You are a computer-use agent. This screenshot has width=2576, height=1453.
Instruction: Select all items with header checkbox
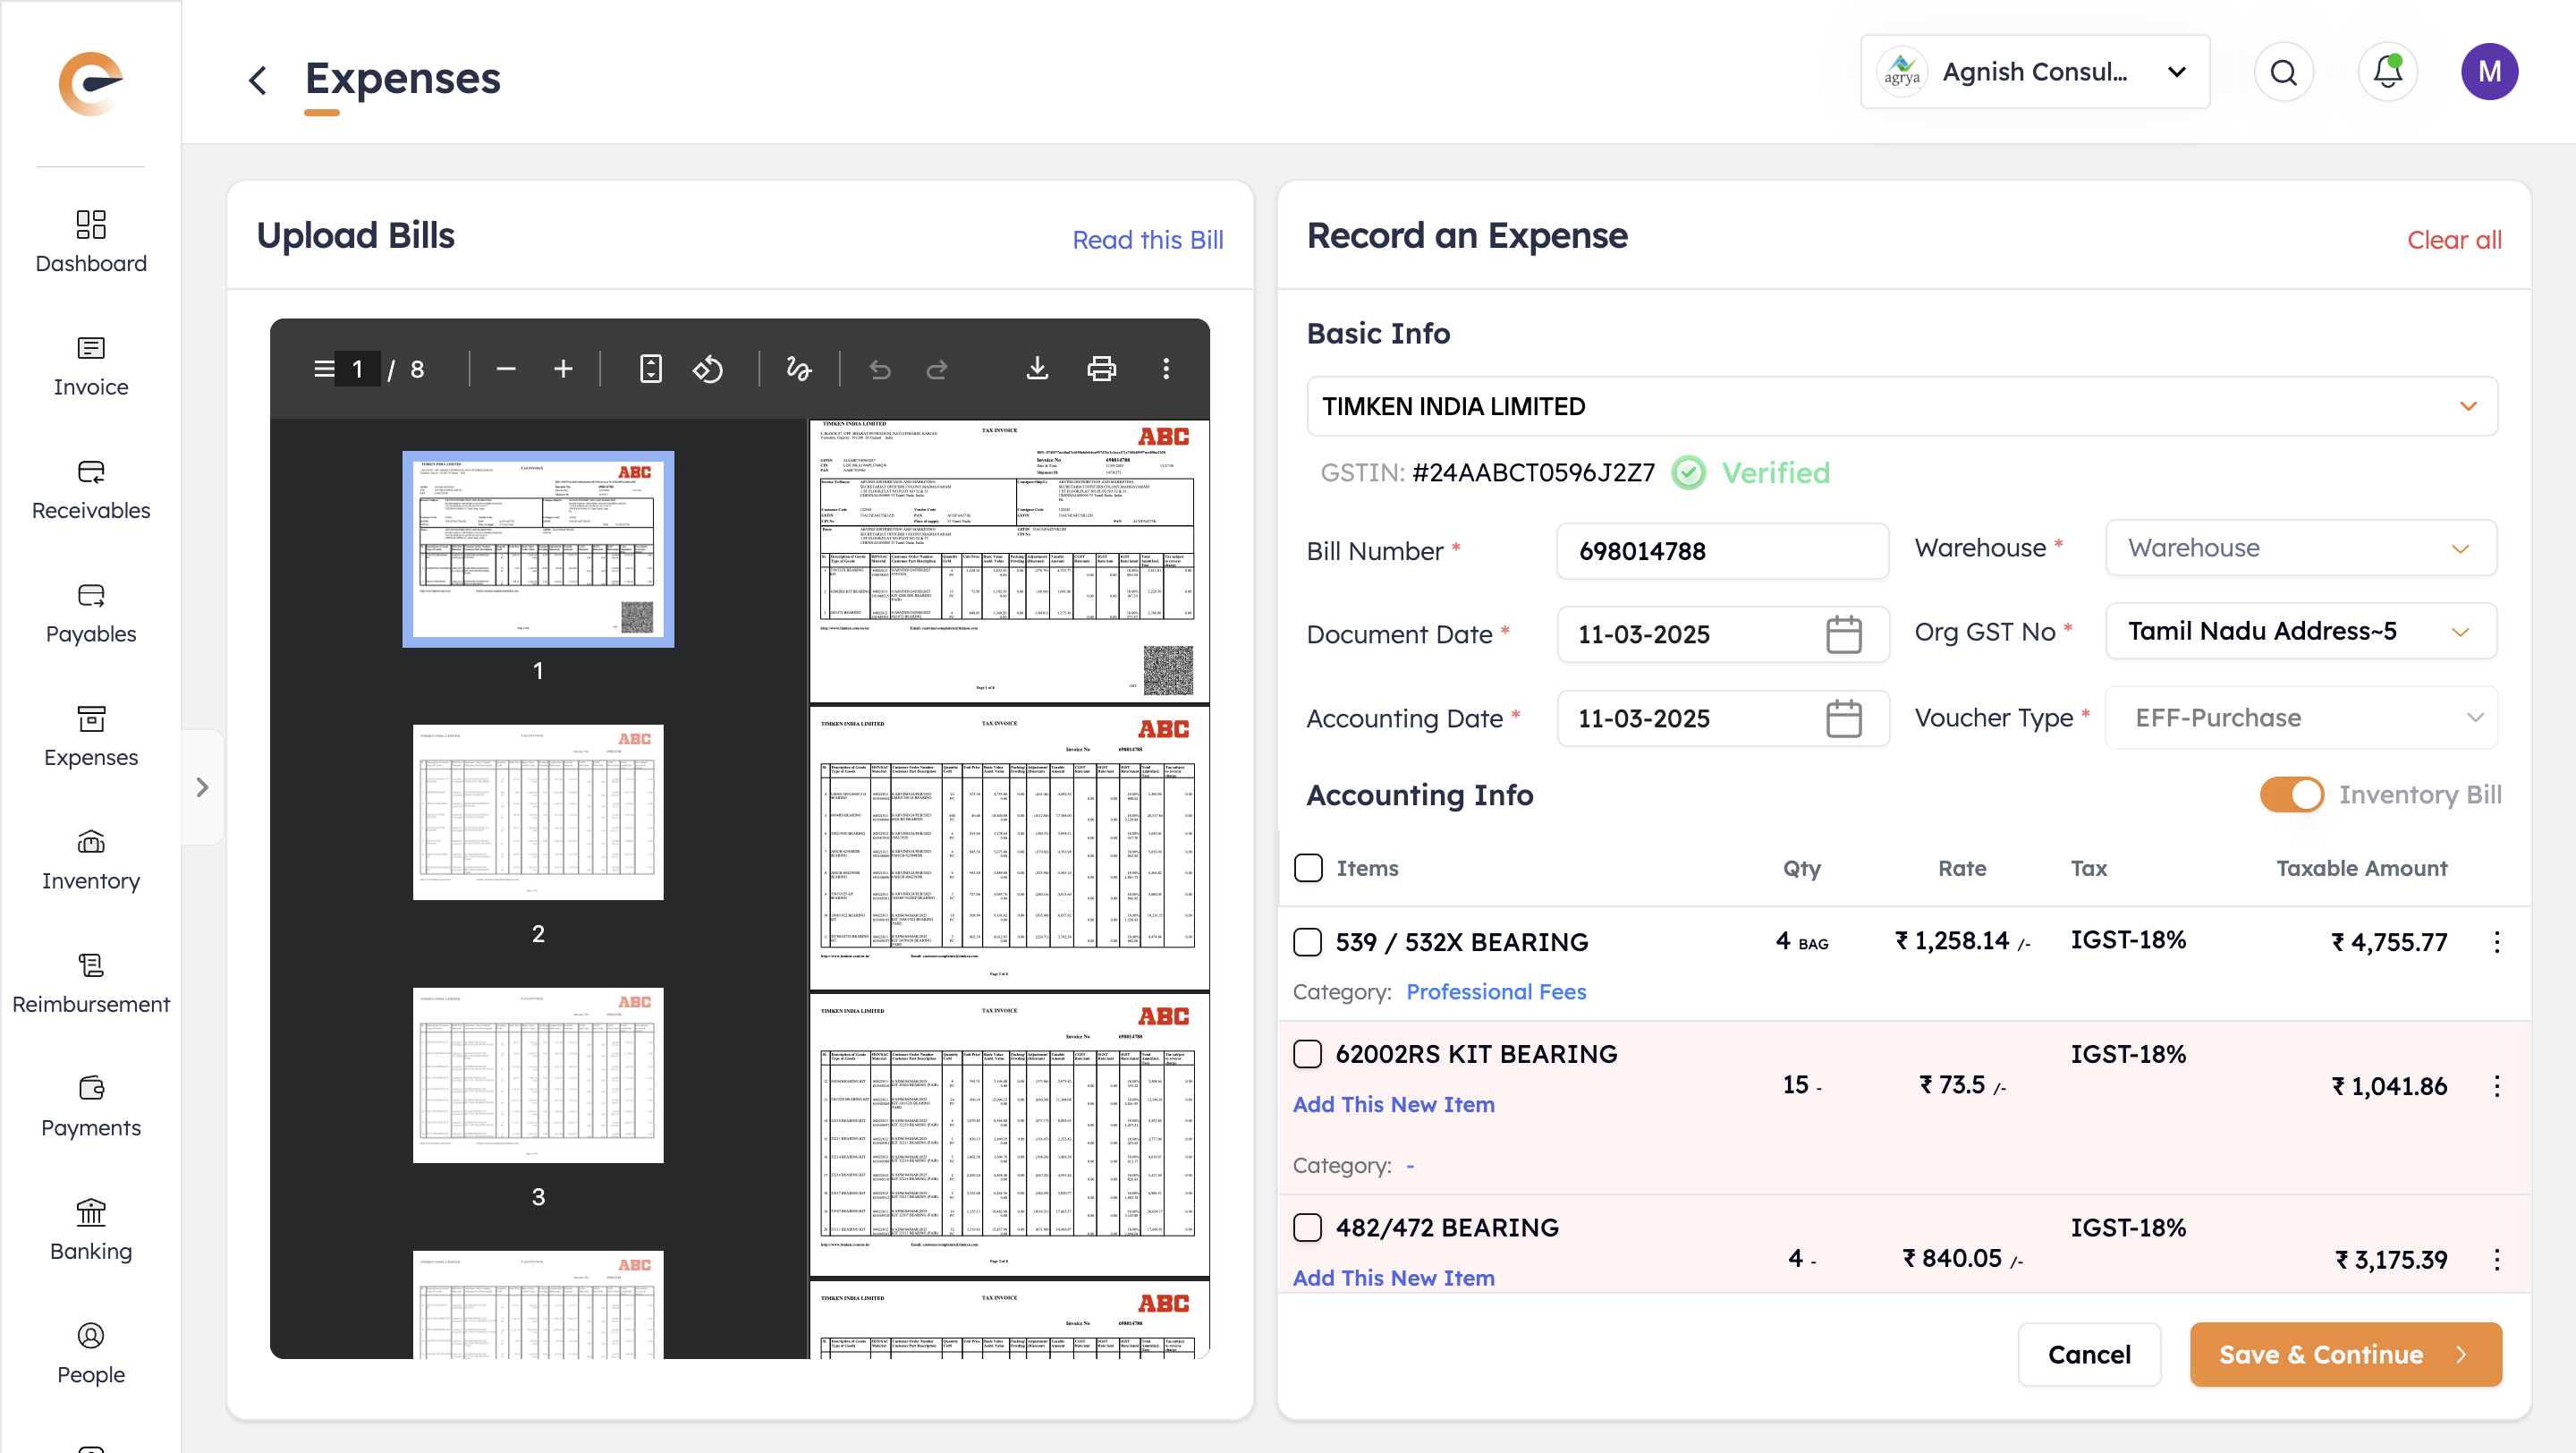pyautogui.click(x=1307, y=867)
